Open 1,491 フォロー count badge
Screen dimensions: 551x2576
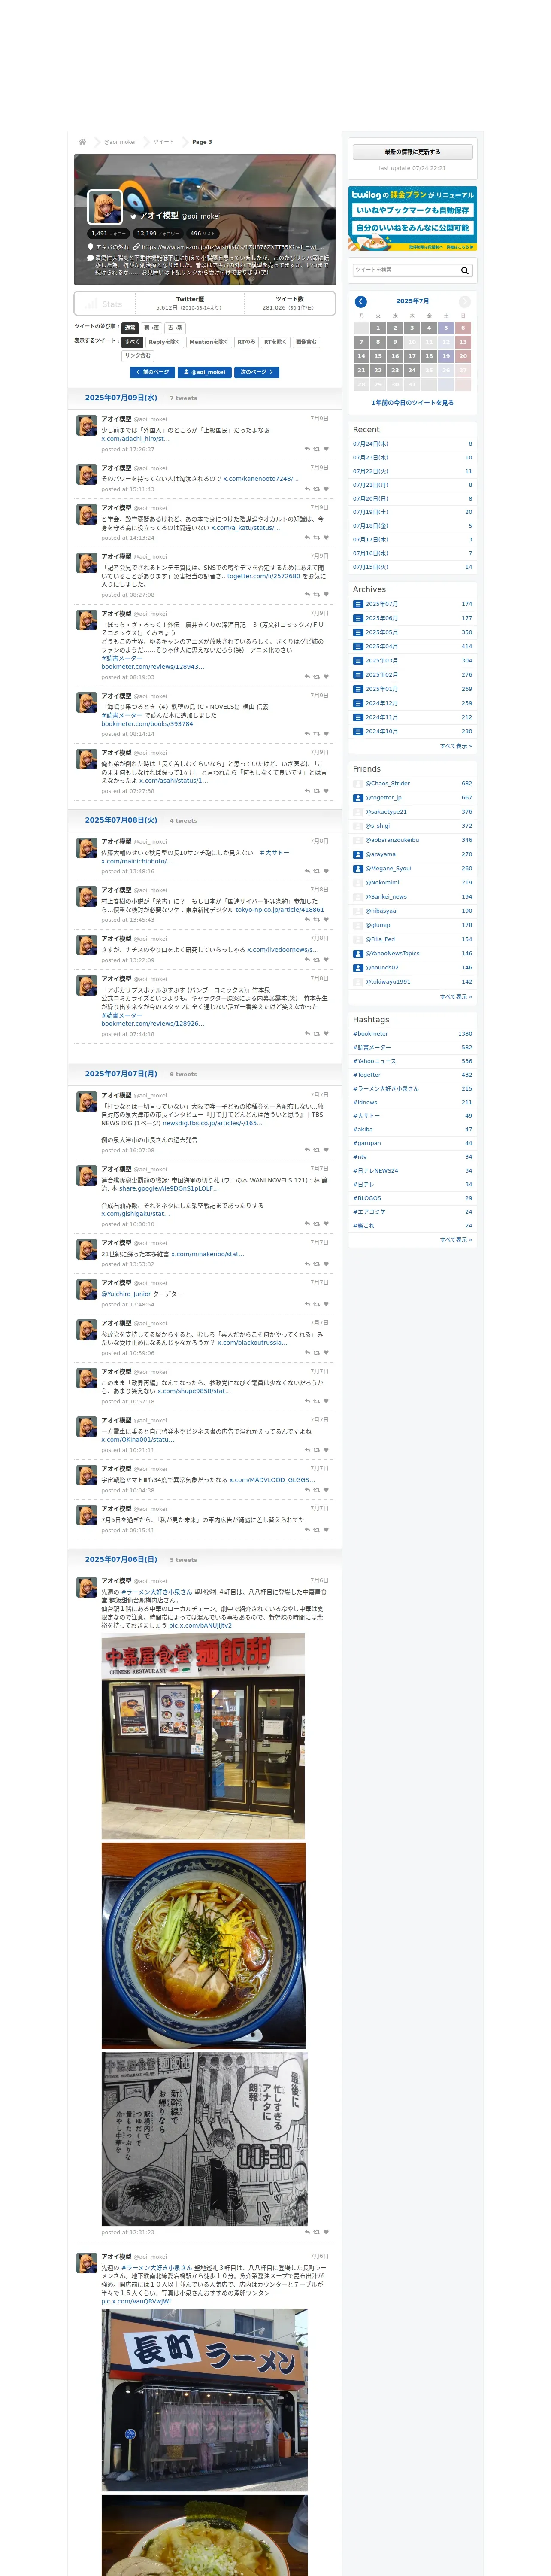pos(108,233)
